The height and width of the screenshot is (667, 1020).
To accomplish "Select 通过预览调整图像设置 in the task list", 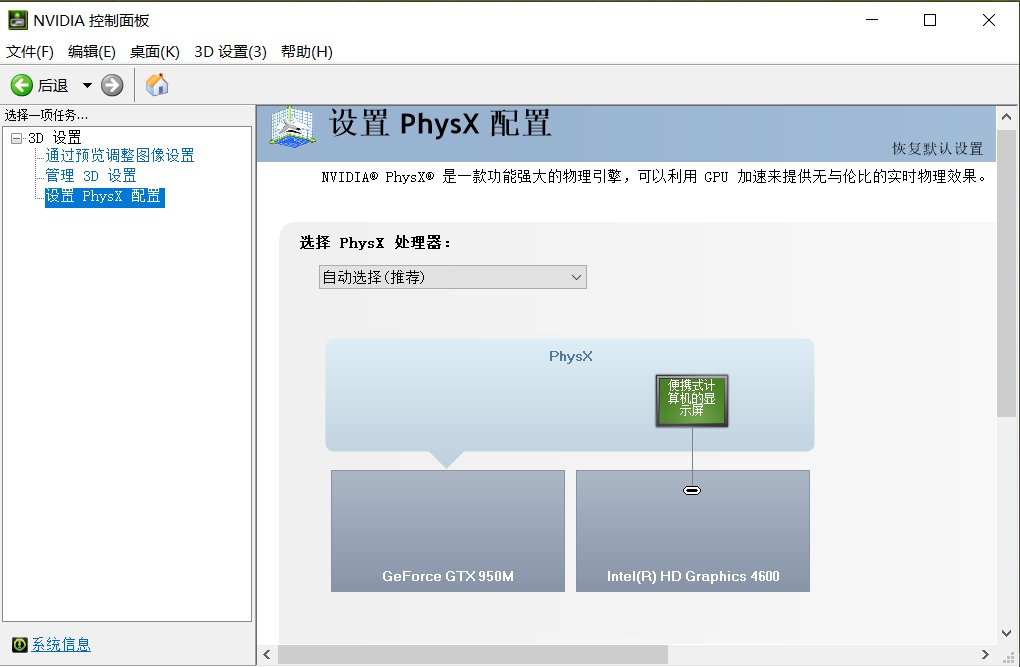I will [120, 155].
